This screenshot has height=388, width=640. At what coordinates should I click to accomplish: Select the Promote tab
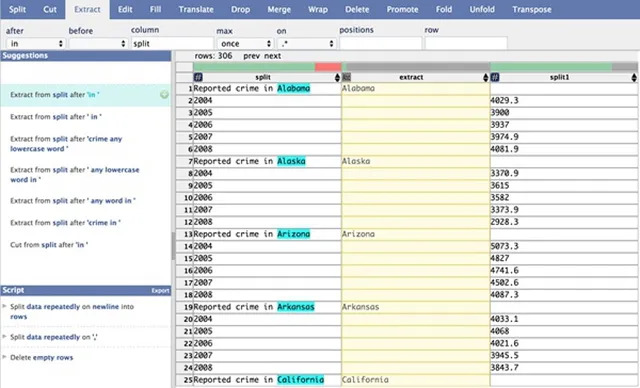click(x=402, y=9)
